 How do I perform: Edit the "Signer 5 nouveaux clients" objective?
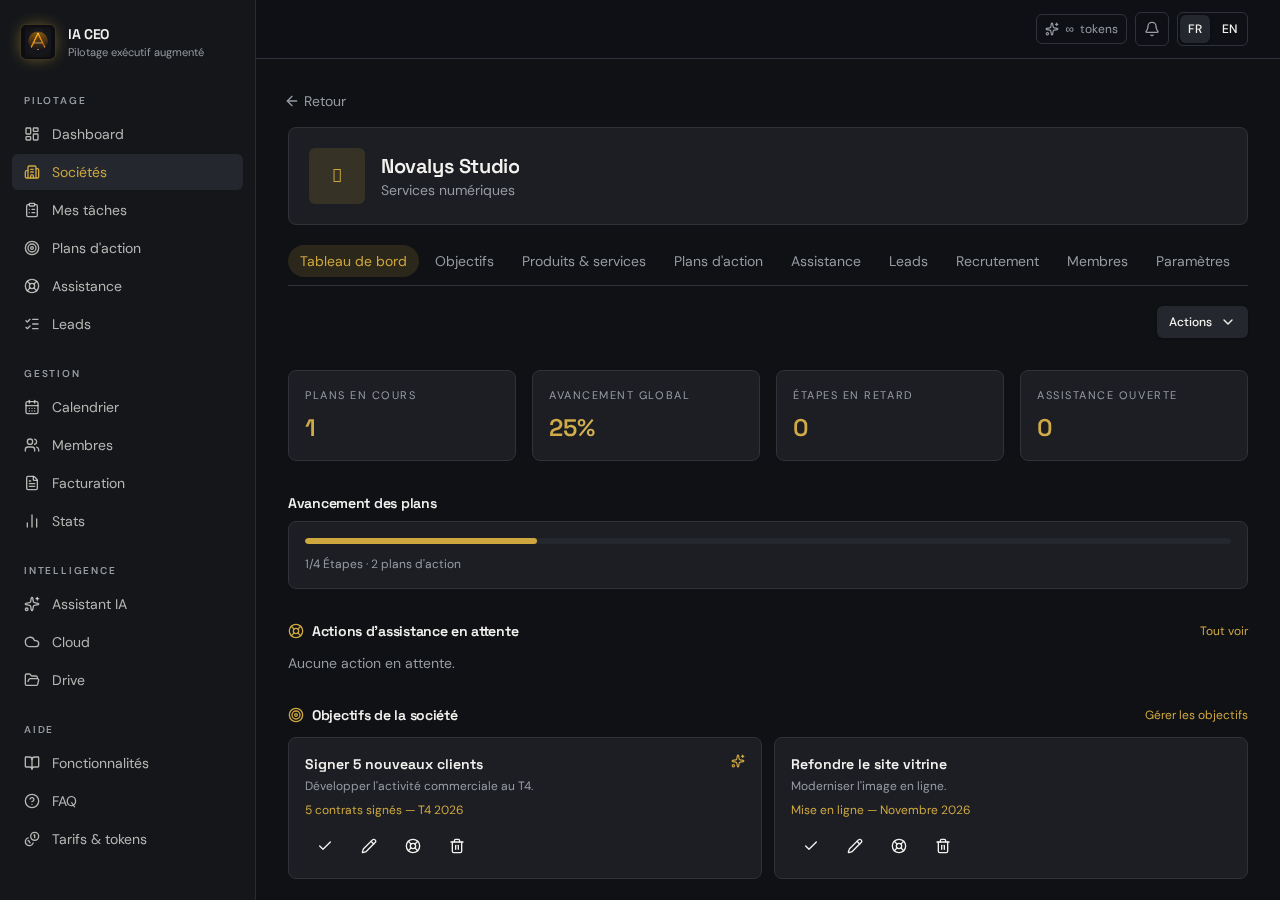[369, 846]
